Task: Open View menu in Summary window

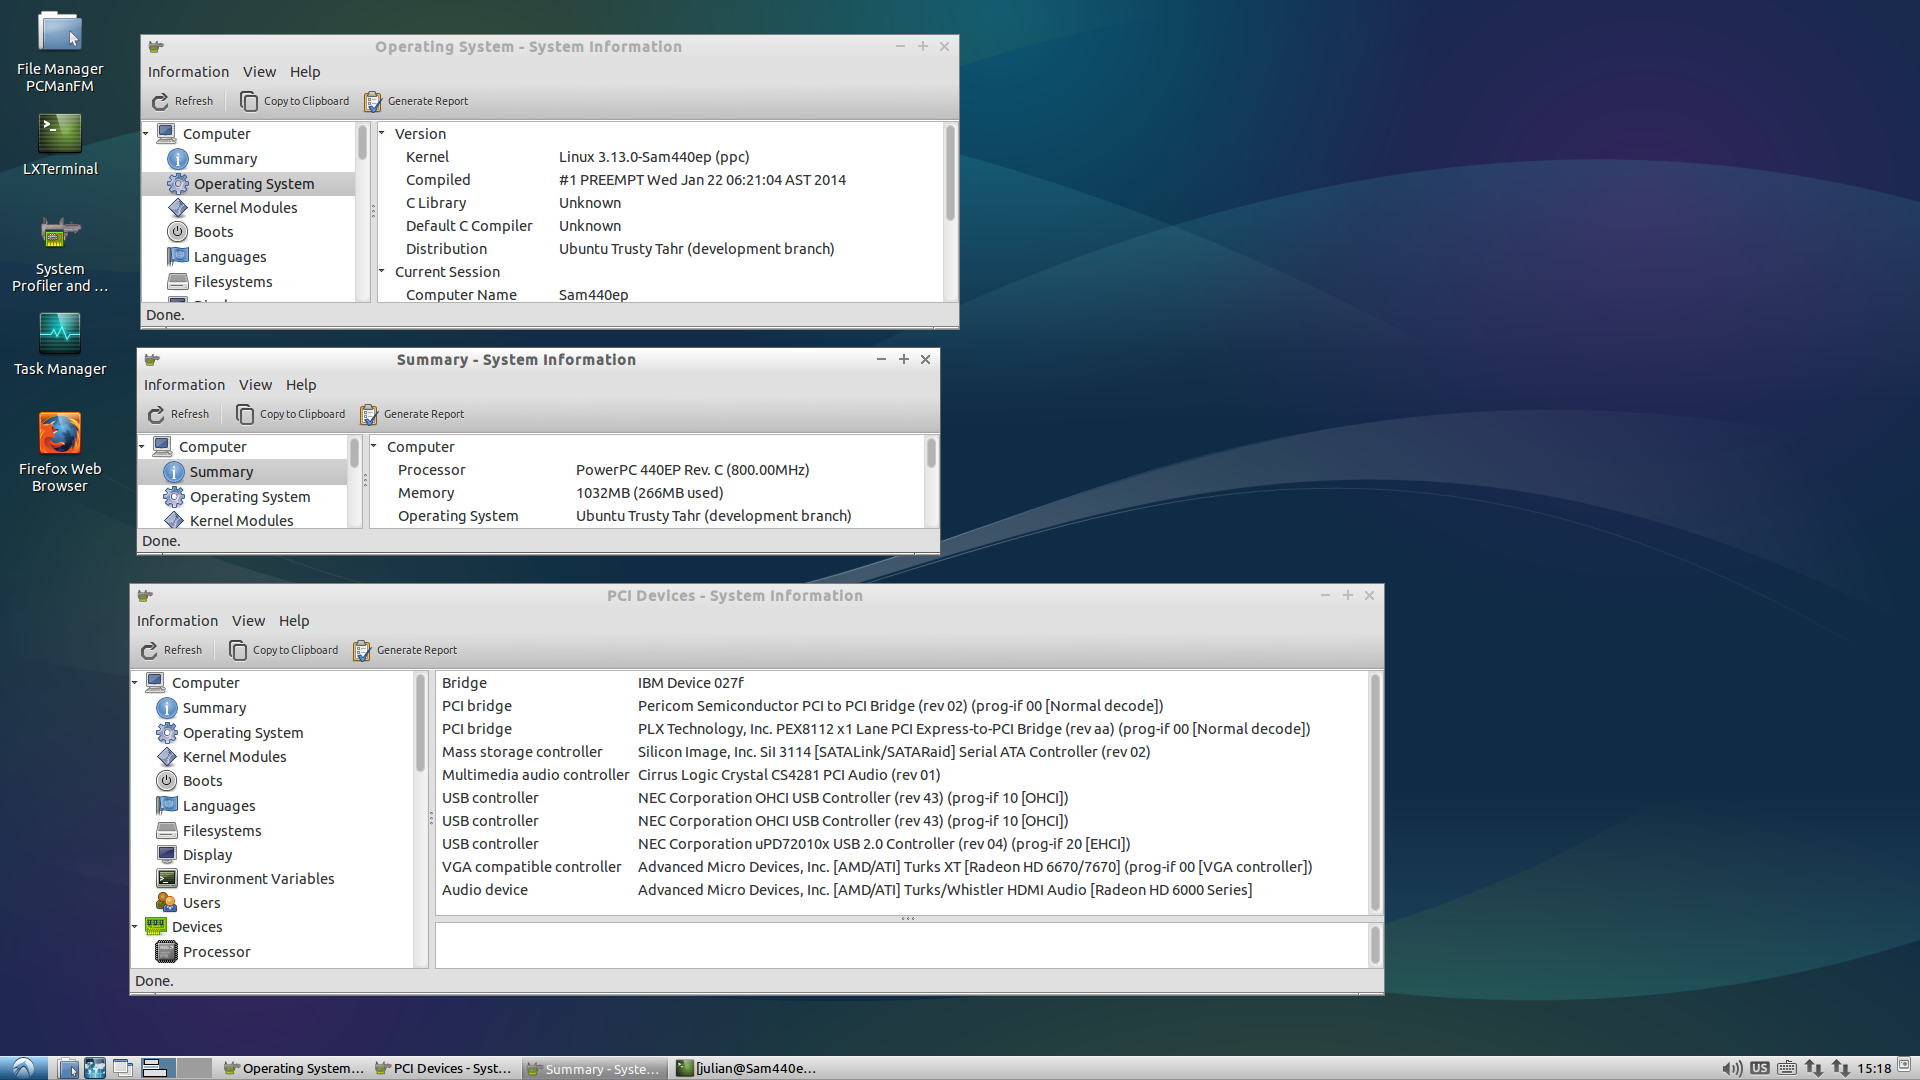Action: pos(255,385)
